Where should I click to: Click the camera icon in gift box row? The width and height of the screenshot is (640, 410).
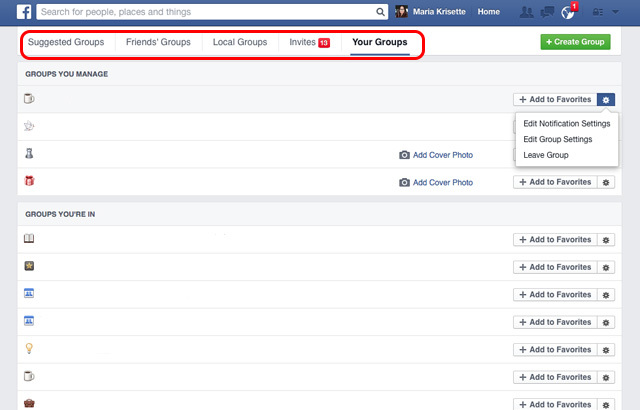pos(404,182)
